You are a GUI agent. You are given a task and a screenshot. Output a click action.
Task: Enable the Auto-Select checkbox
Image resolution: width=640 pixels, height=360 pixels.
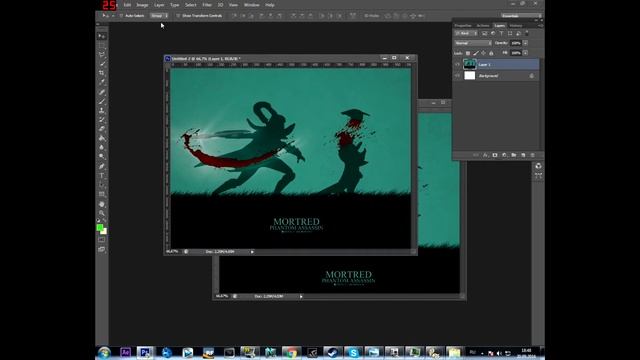121,16
